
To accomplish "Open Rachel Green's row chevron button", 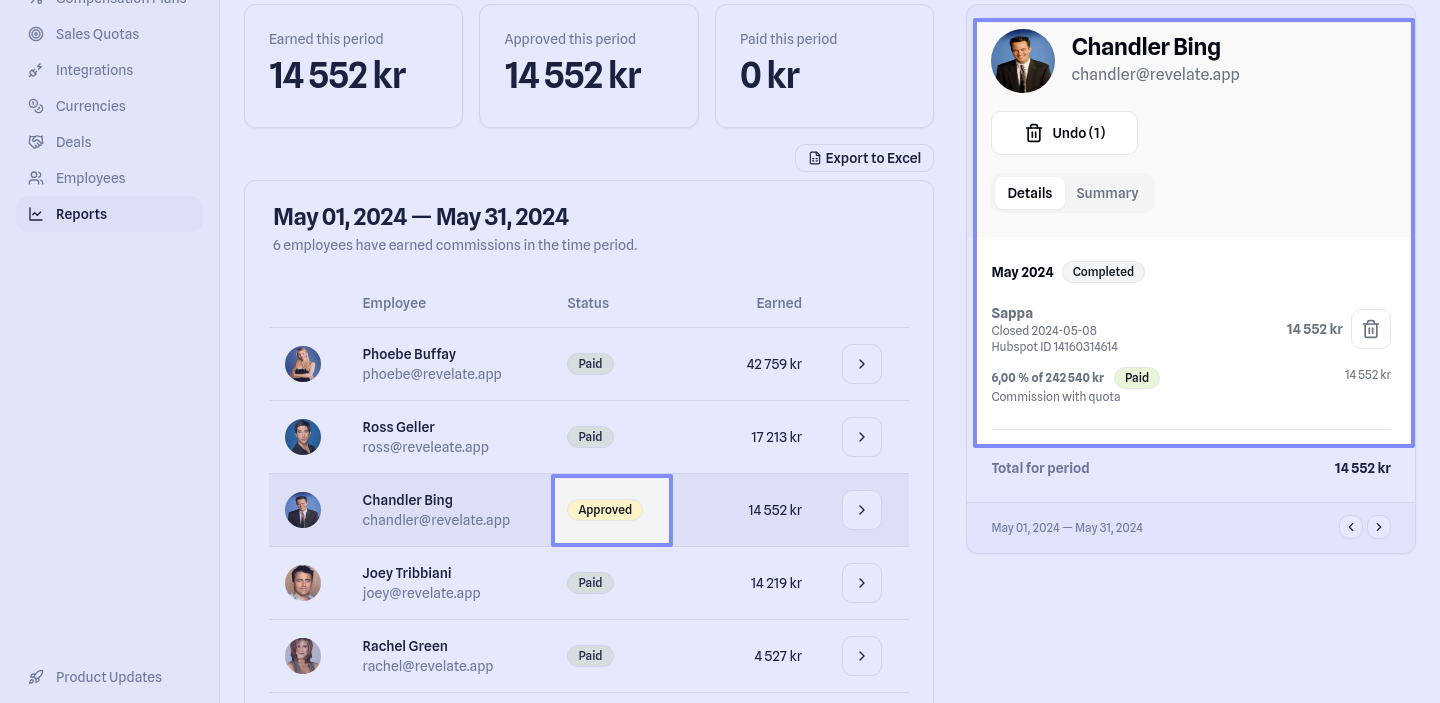I will pyautogui.click(x=861, y=656).
